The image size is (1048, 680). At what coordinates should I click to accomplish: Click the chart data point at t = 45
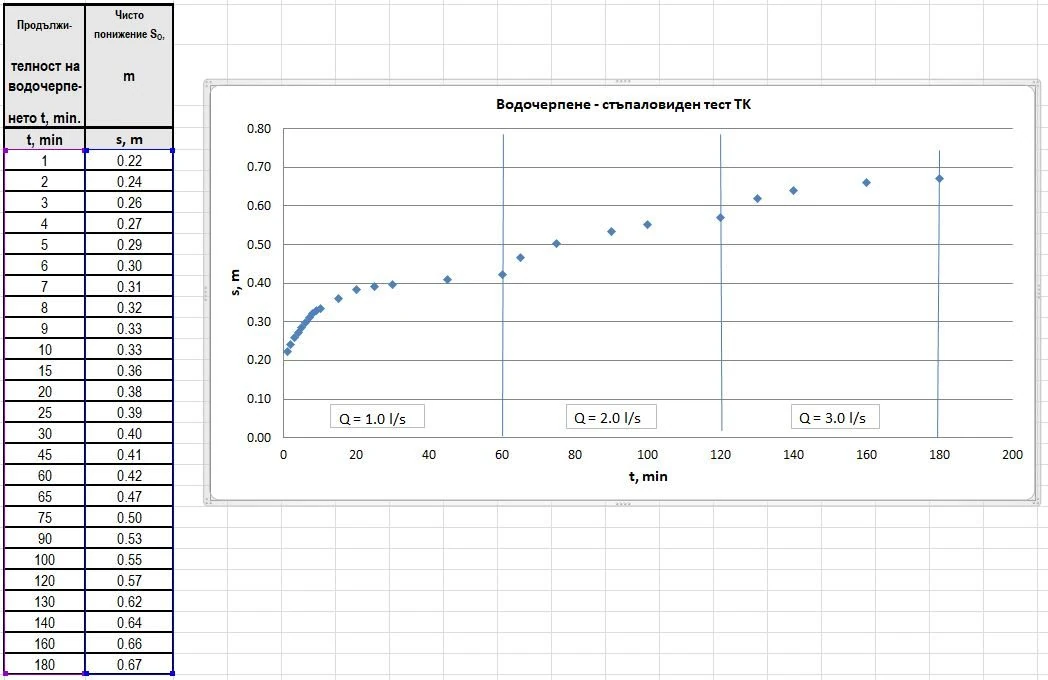click(x=447, y=279)
